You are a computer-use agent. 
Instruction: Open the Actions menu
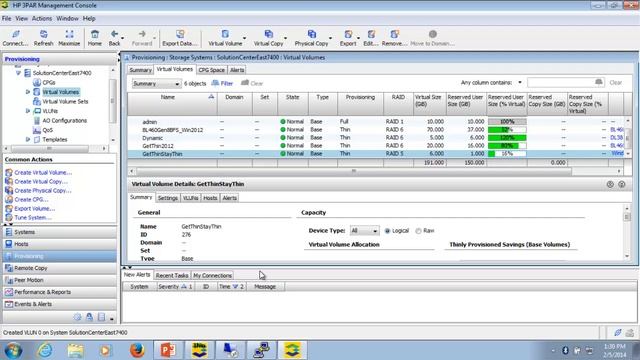(x=42, y=18)
